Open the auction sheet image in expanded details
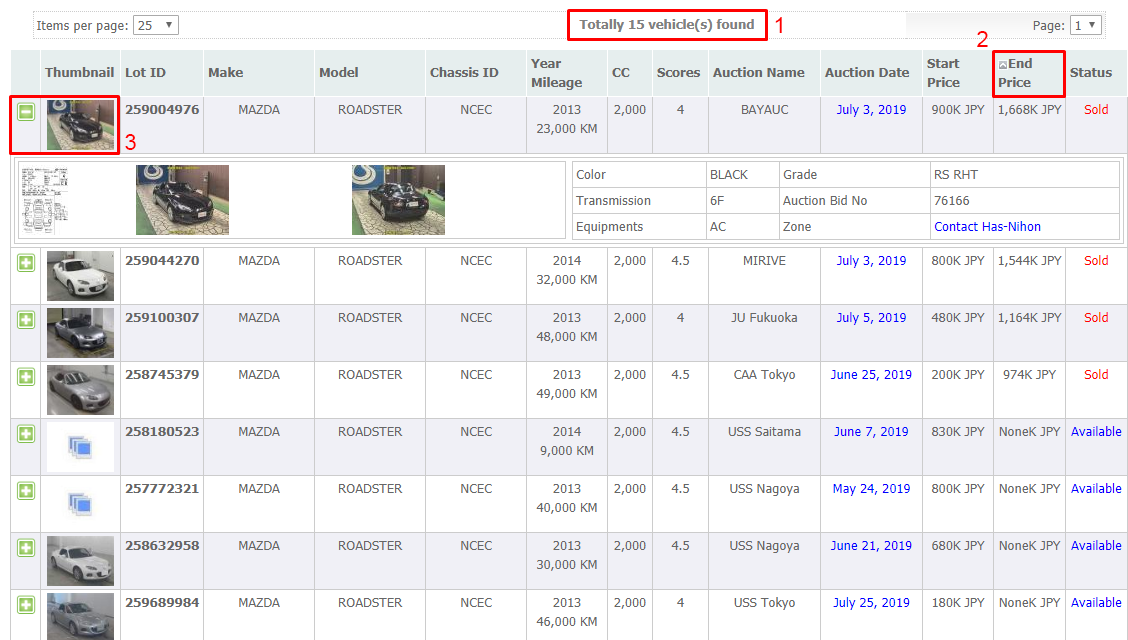The height and width of the screenshot is (640, 1128). [45, 200]
